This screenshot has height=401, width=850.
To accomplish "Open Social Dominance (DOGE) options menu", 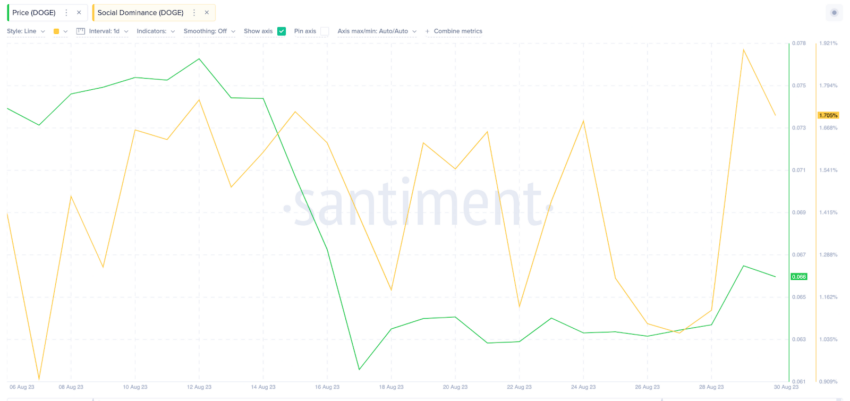I will click(x=194, y=12).
